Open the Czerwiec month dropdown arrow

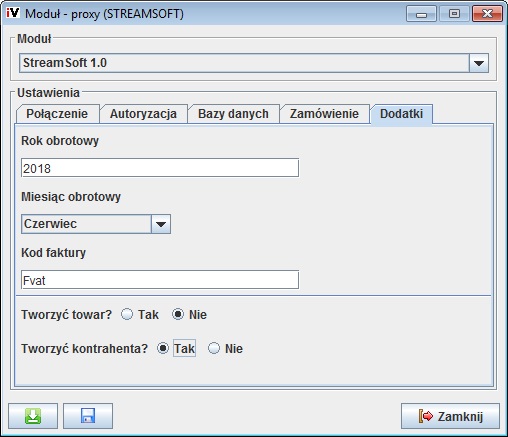pos(161,224)
